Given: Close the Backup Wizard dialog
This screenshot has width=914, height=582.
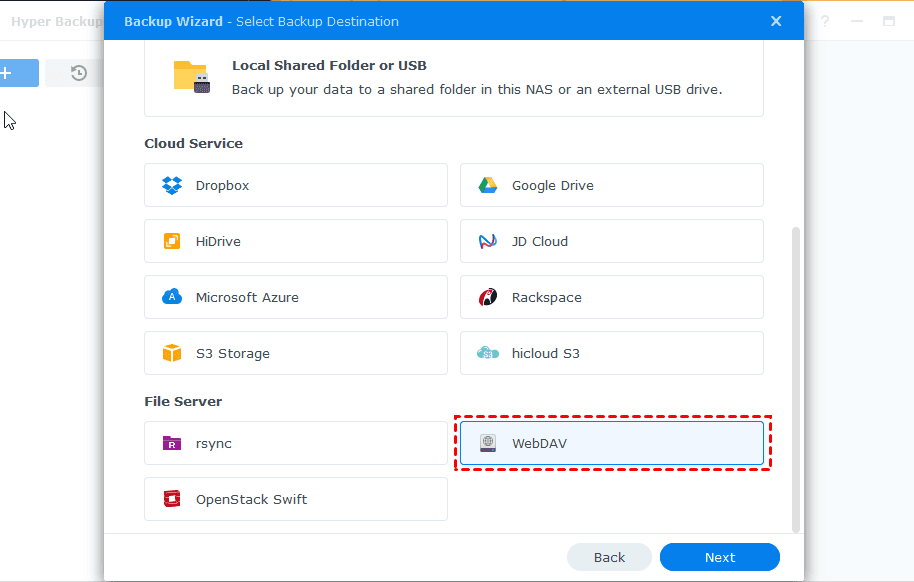Looking at the screenshot, I should (776, 21).
